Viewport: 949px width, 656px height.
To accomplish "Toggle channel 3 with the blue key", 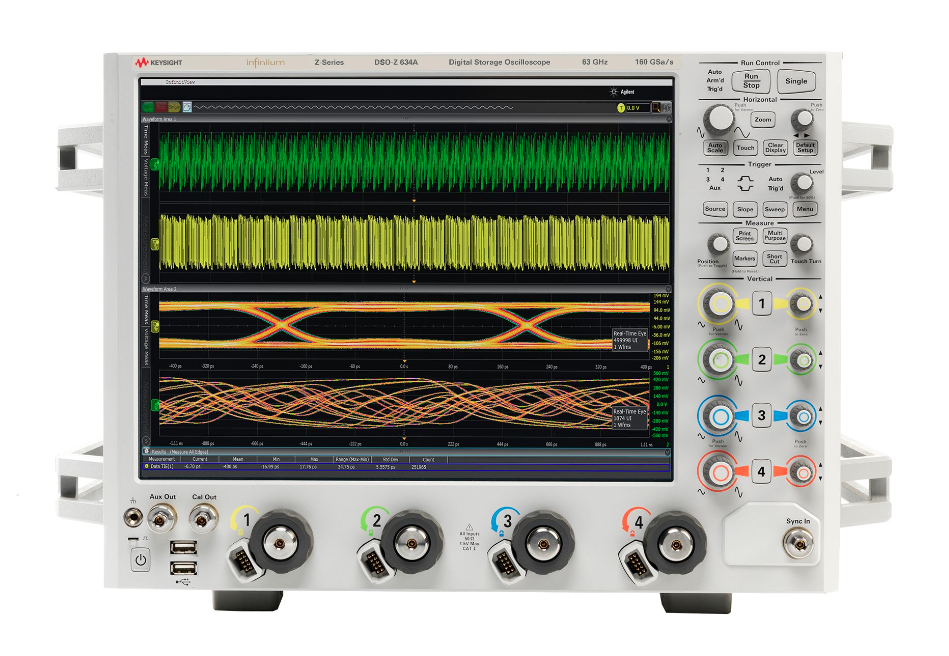I will point(762,416).
